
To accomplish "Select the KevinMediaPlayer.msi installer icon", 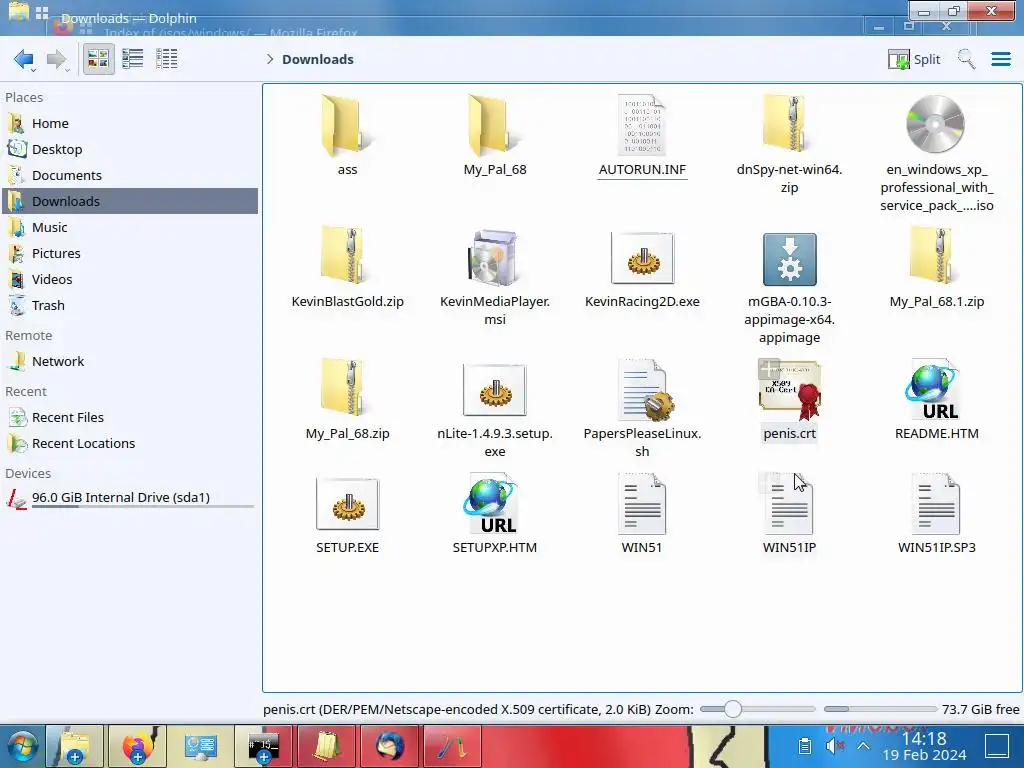I will (494, 257).
